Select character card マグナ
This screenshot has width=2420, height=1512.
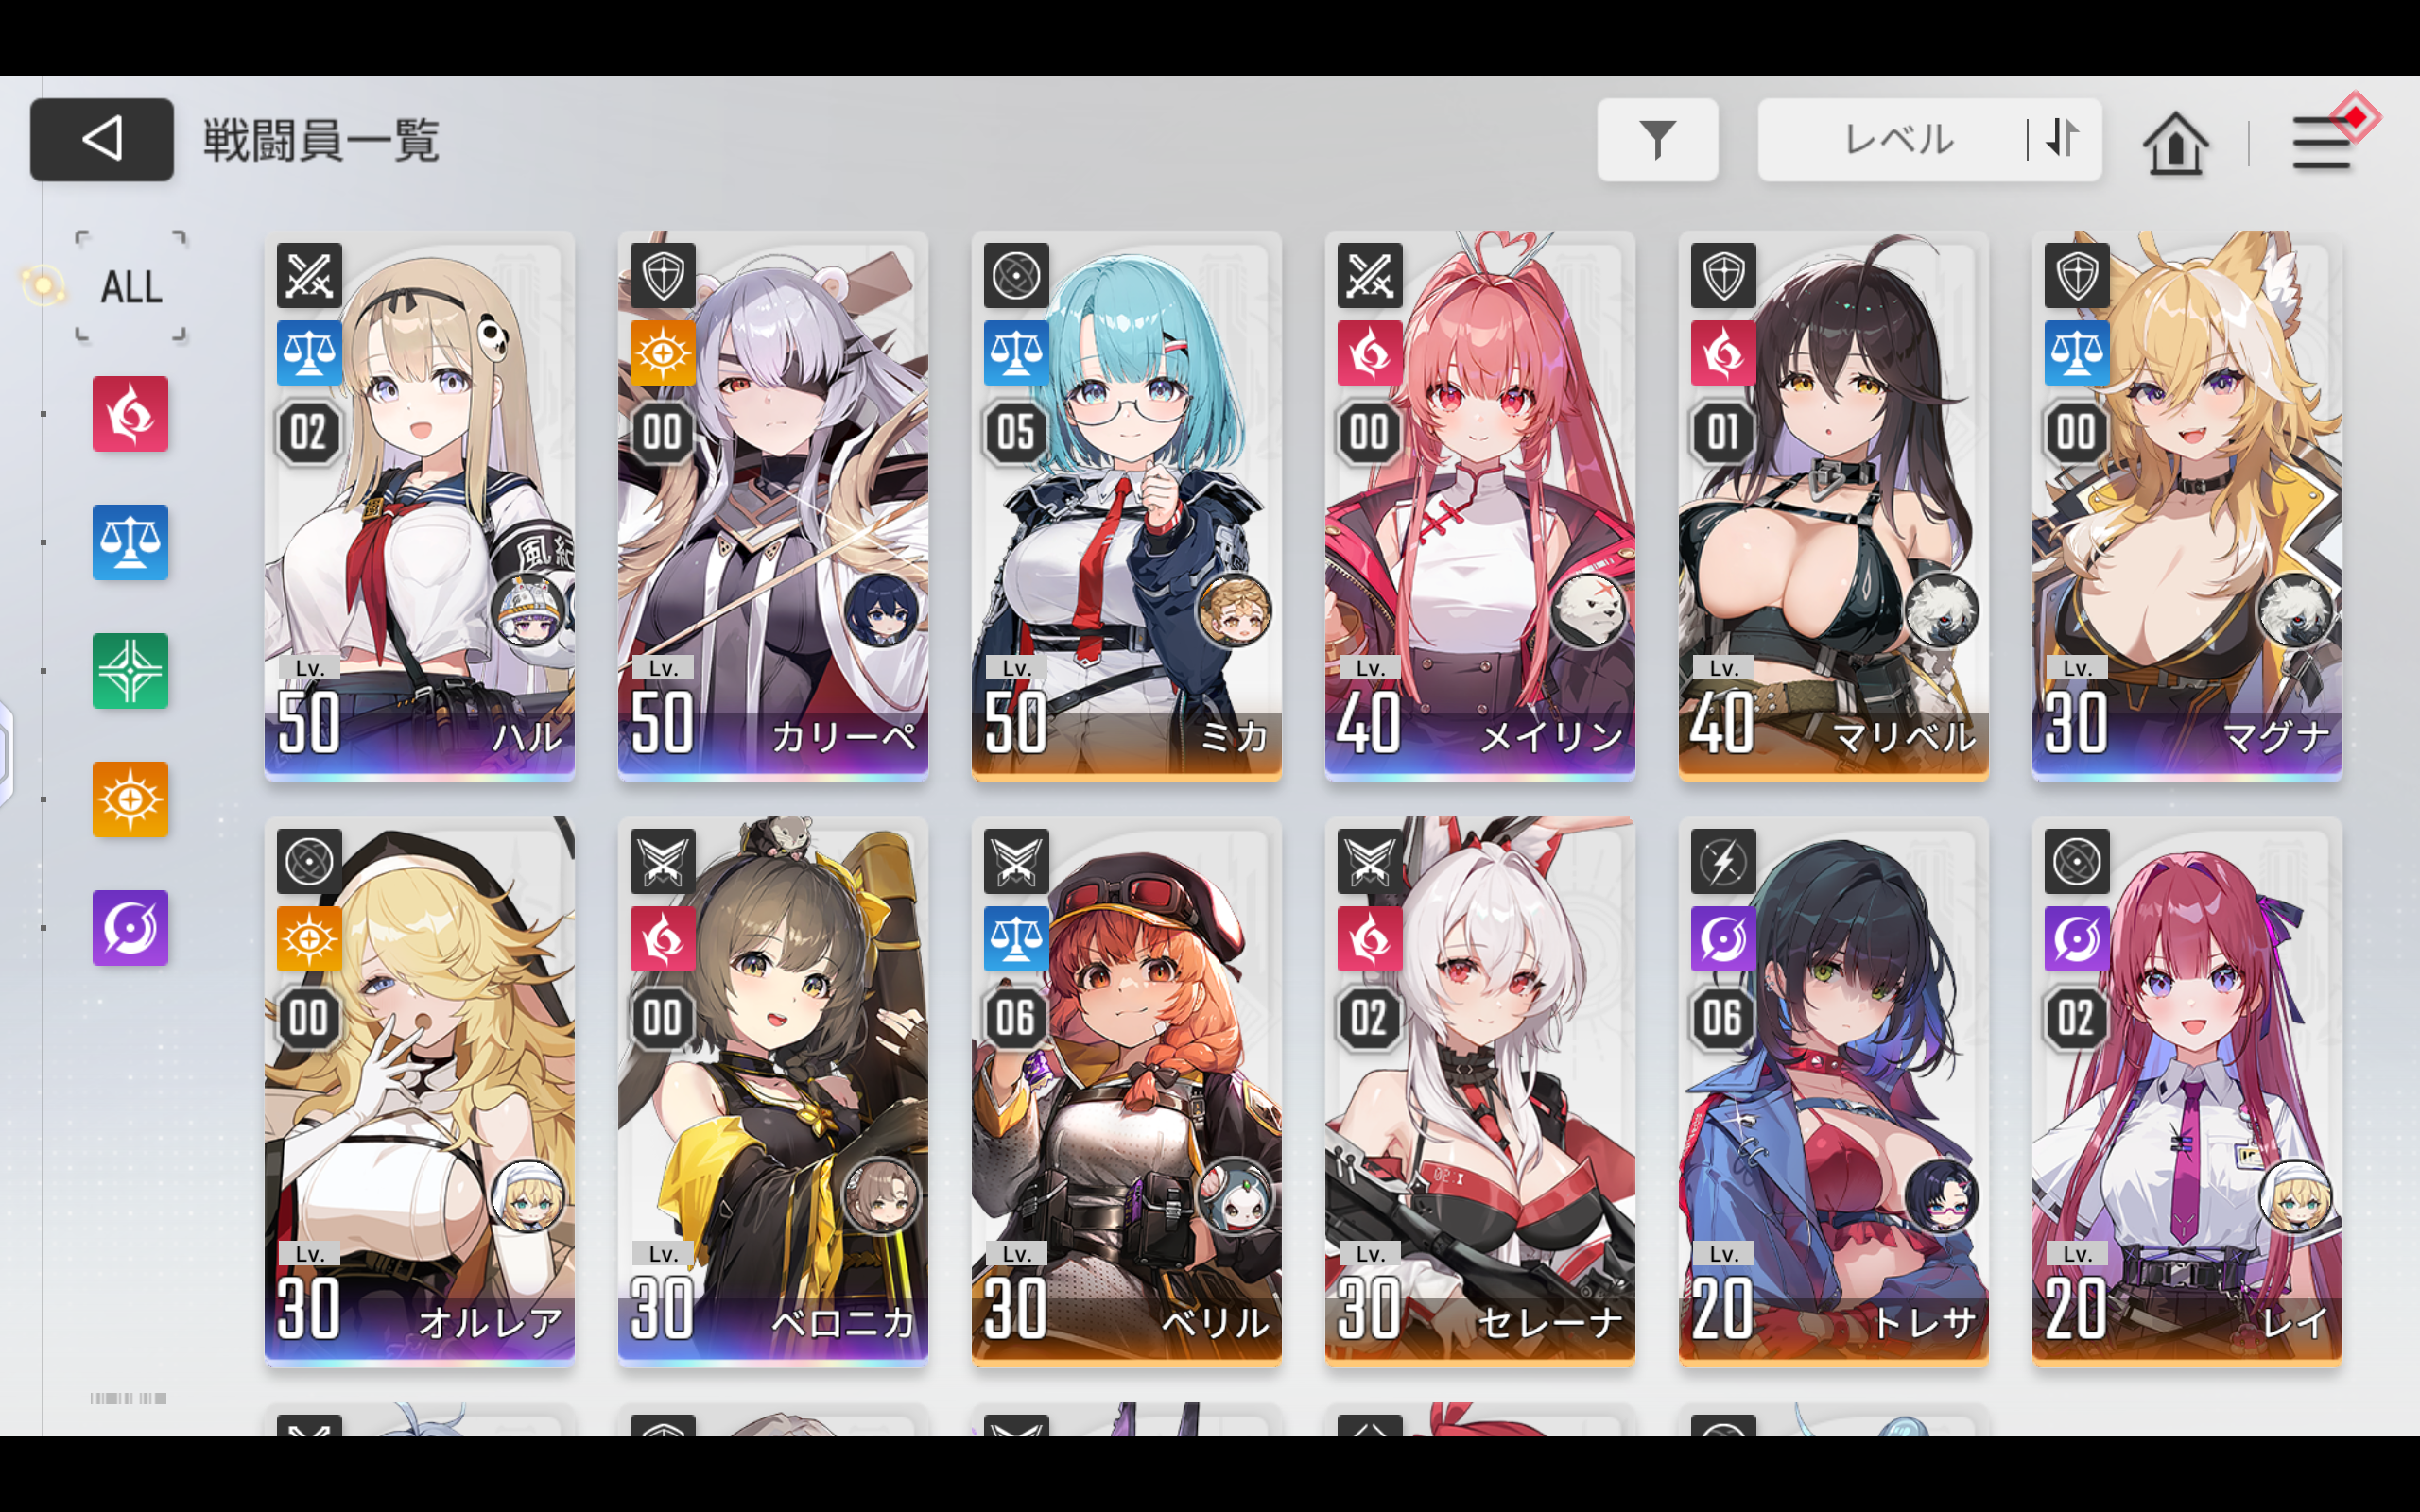(x=2187, y=506)
